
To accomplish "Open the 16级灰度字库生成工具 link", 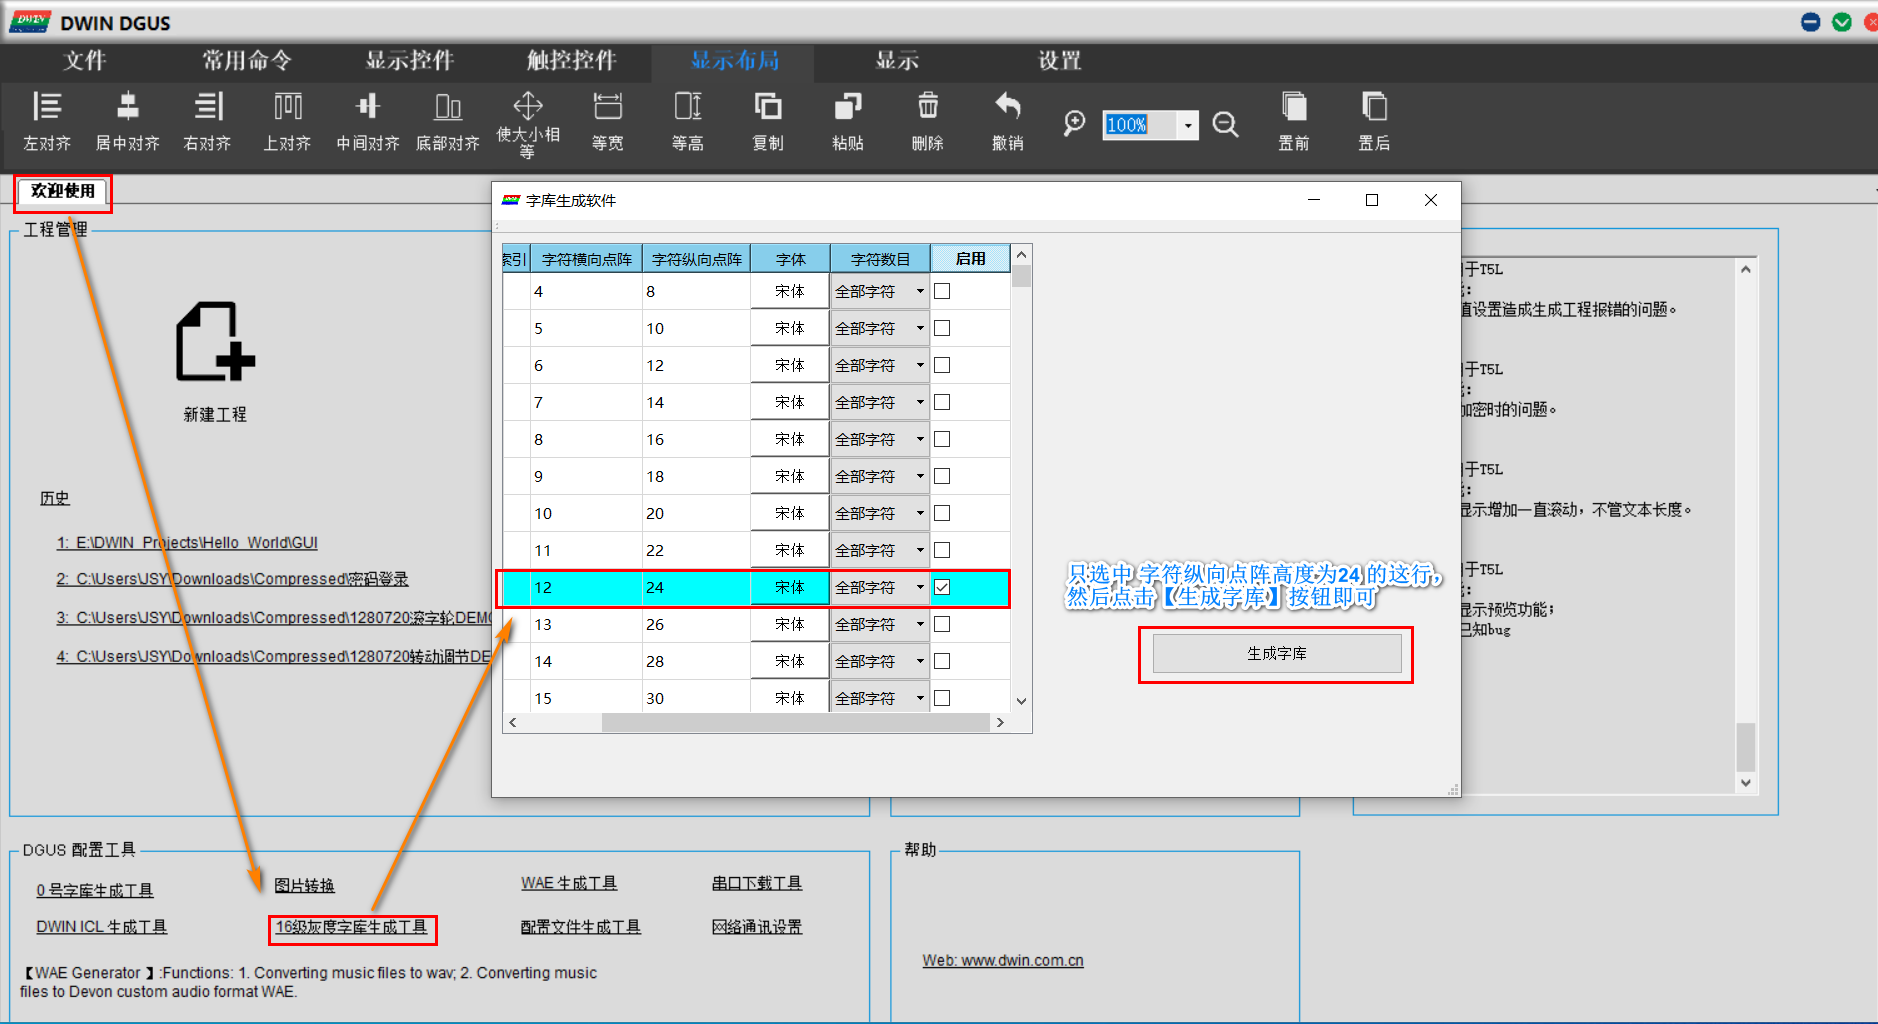I will [x=352, y=927].
